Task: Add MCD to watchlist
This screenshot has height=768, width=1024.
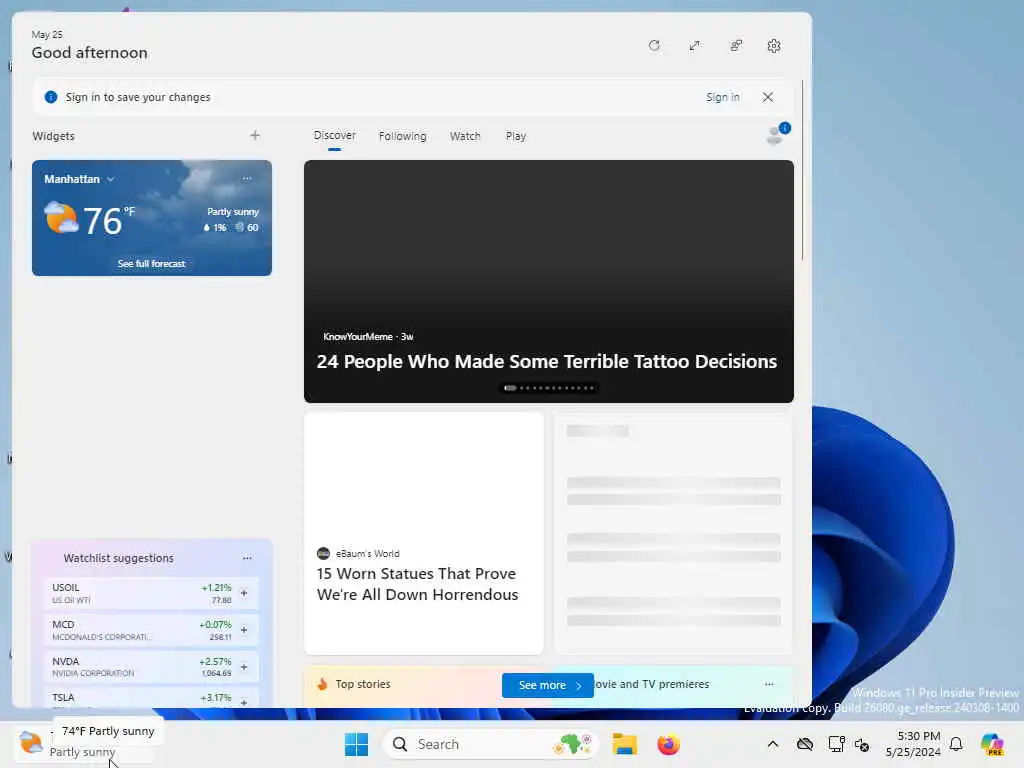Action: coord(244,630)
